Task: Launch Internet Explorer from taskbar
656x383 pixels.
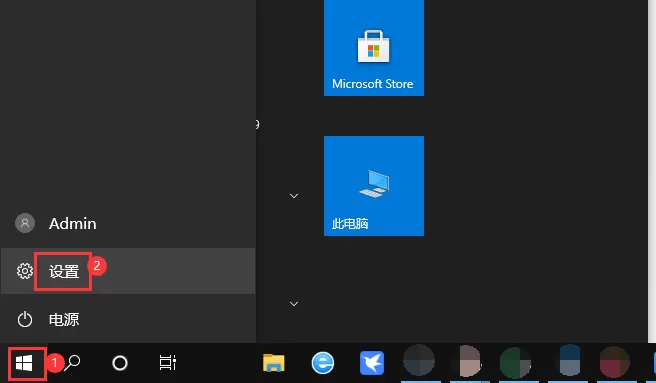Action: (323, 363)
